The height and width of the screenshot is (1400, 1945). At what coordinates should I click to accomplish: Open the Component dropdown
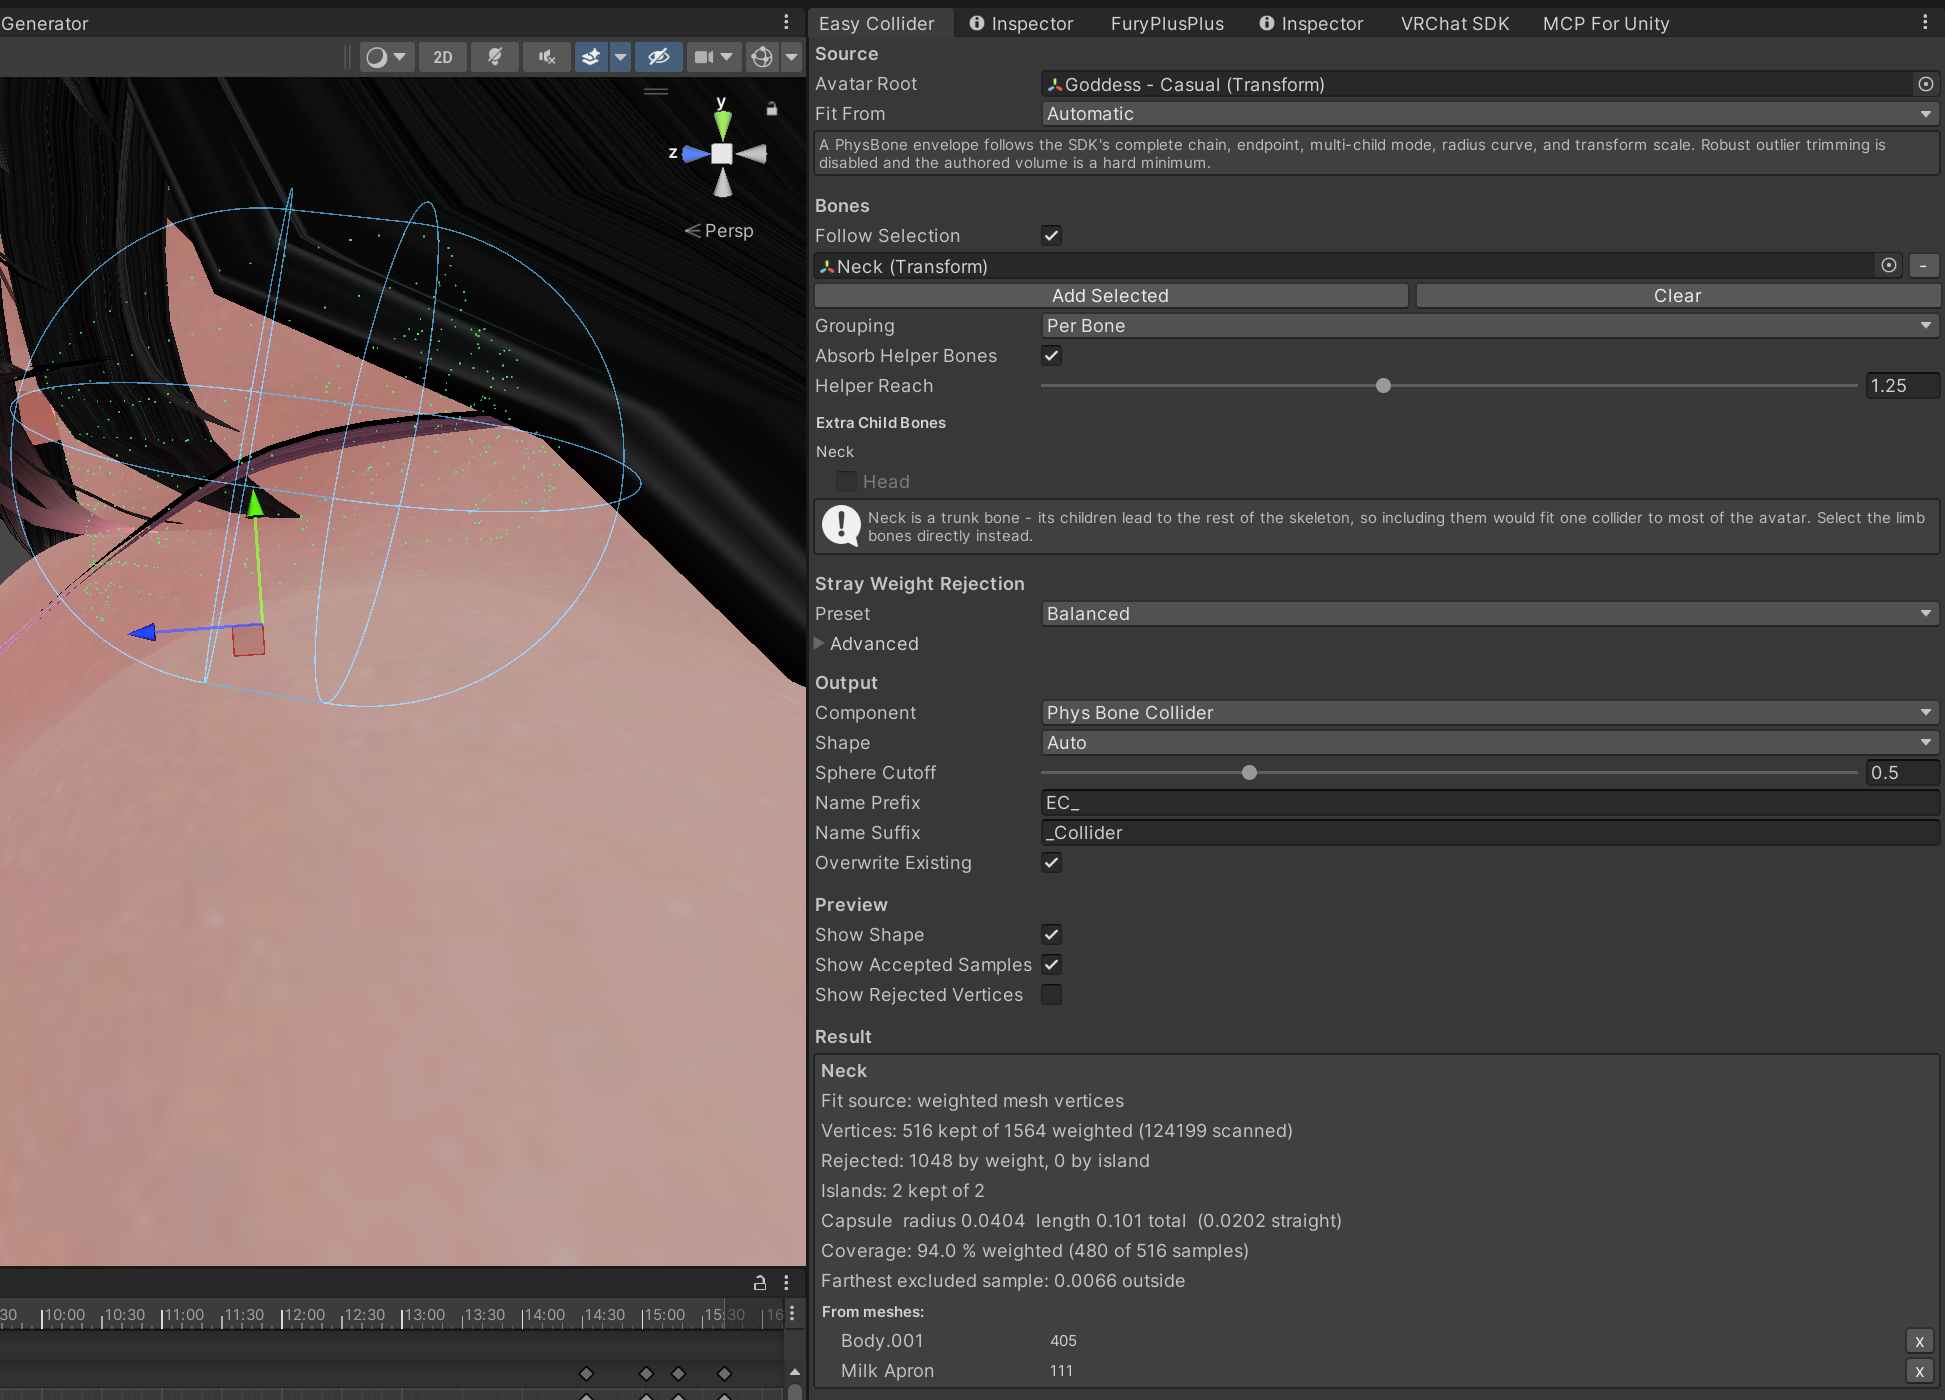tap(1490, 713)
